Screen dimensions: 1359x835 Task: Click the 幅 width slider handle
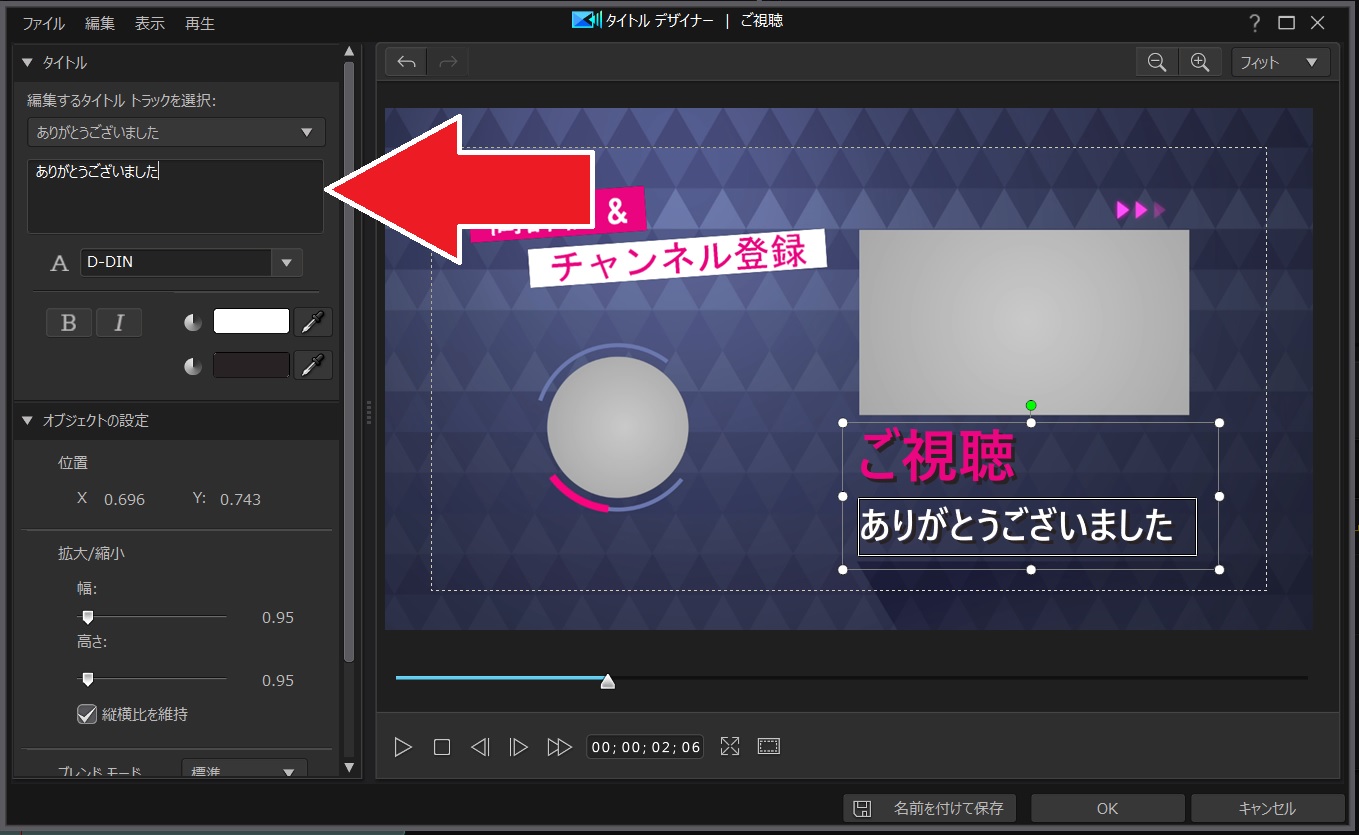(x=88, y=617)
